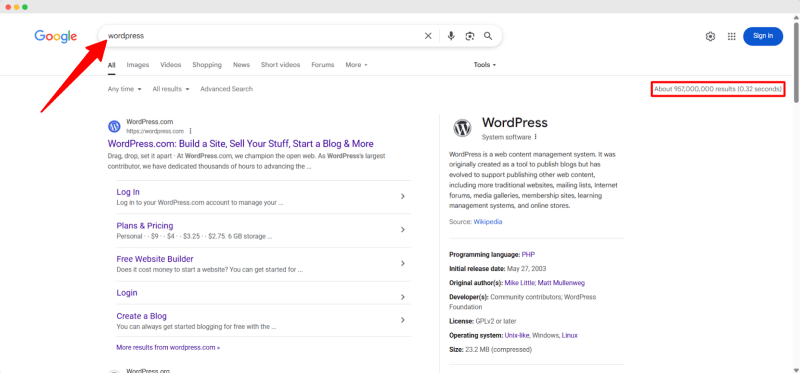The image size is (800, 373).
Task: Open the Any time filter dropdown
Action: point(124,89)
